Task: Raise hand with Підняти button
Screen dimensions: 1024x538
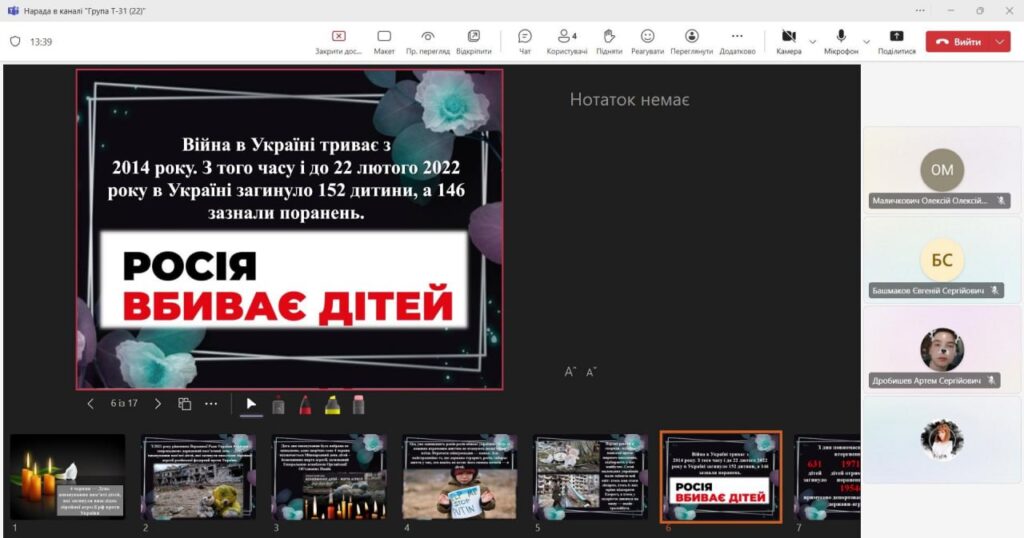Action: tap(609, 41)
